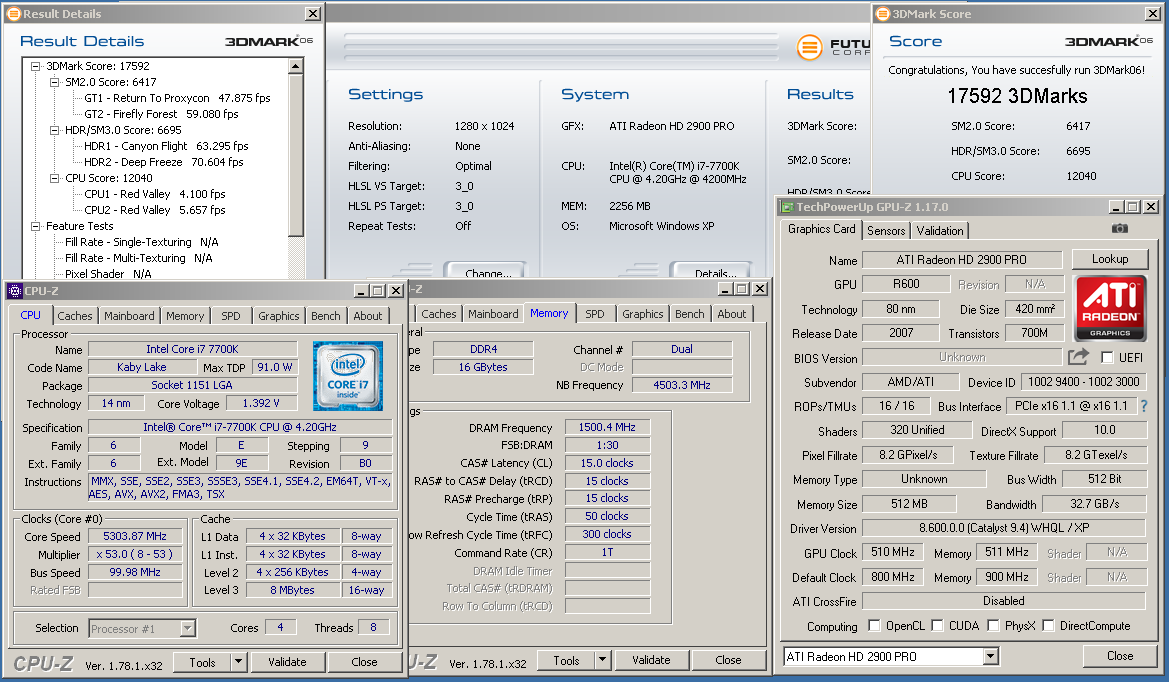Click Driver Version field in GPU-Z
This screenshot has height=682, width=1169.
tap(1003, 528)
